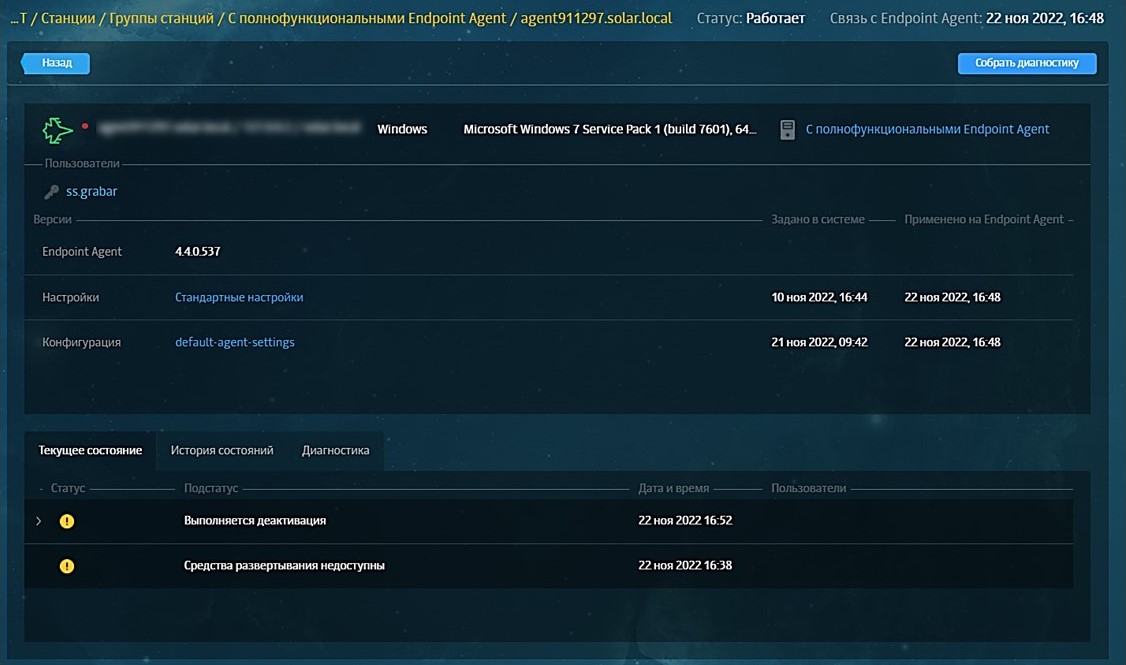Click the Выполняется деактивация status text

click(255, 521)
